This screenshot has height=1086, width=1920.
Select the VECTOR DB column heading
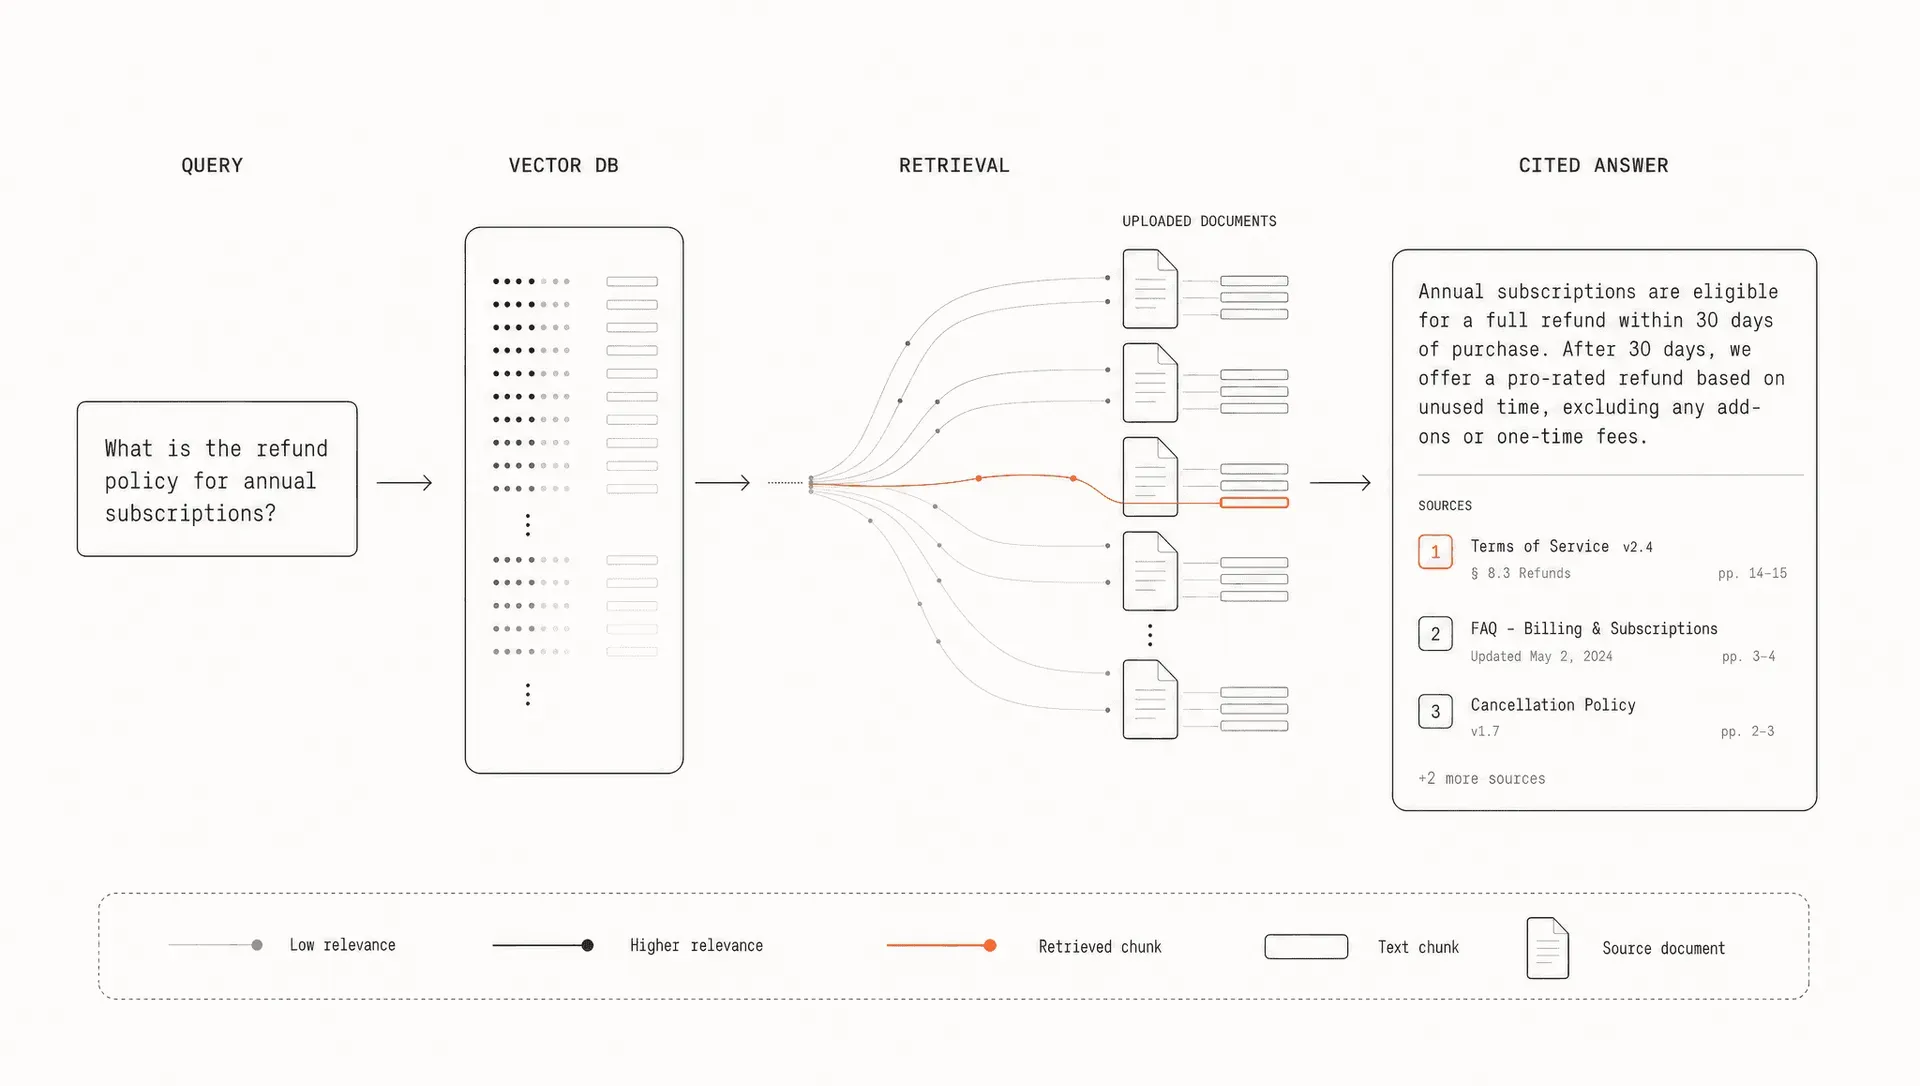(563, 166)
